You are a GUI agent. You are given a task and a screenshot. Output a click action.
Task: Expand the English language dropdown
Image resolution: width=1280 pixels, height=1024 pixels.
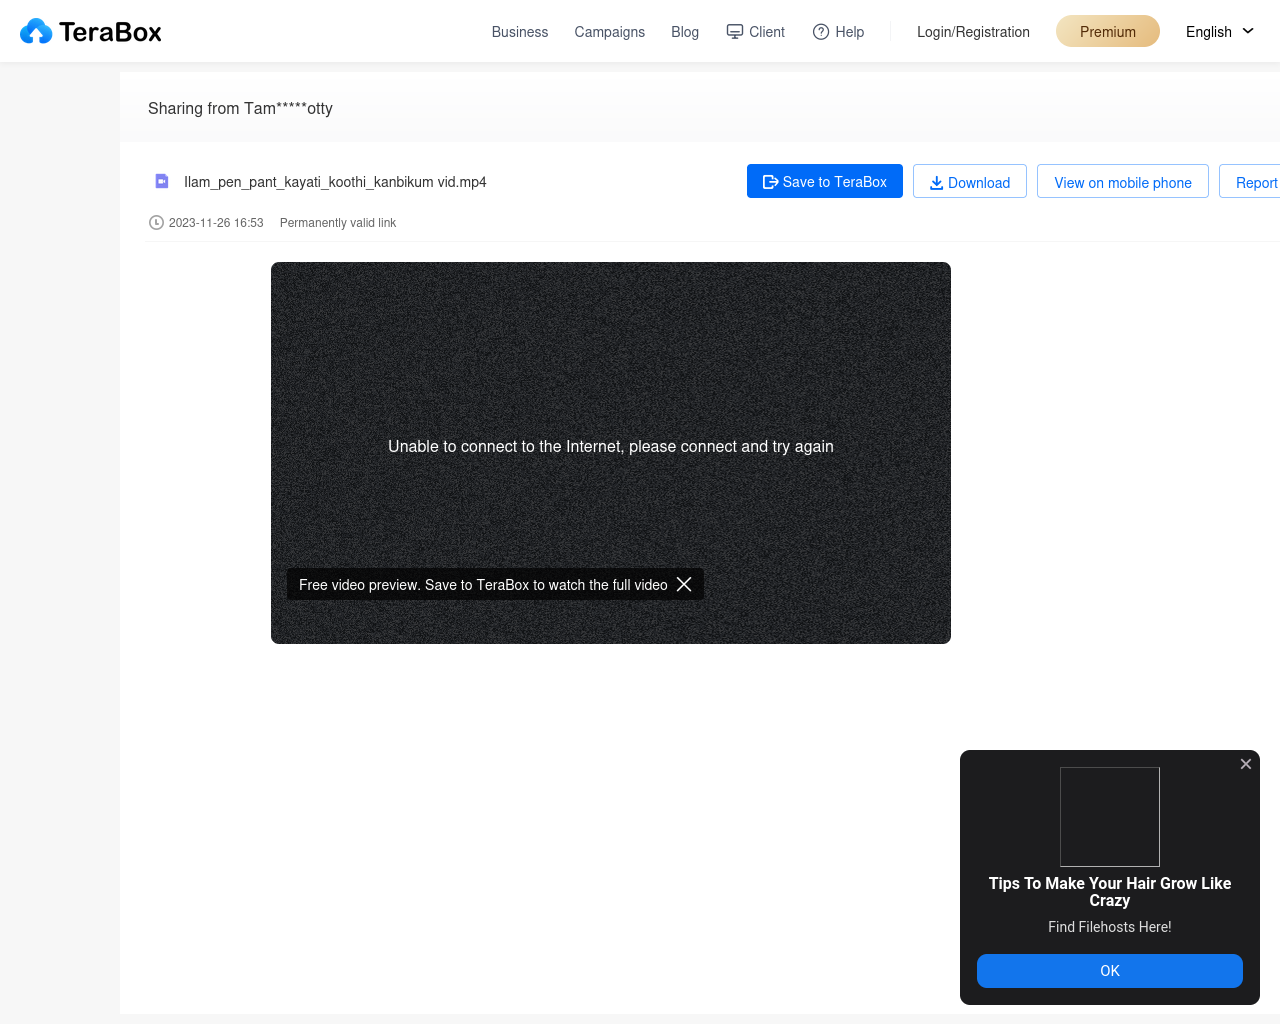pyautogui.click(x=1220, y=32)
